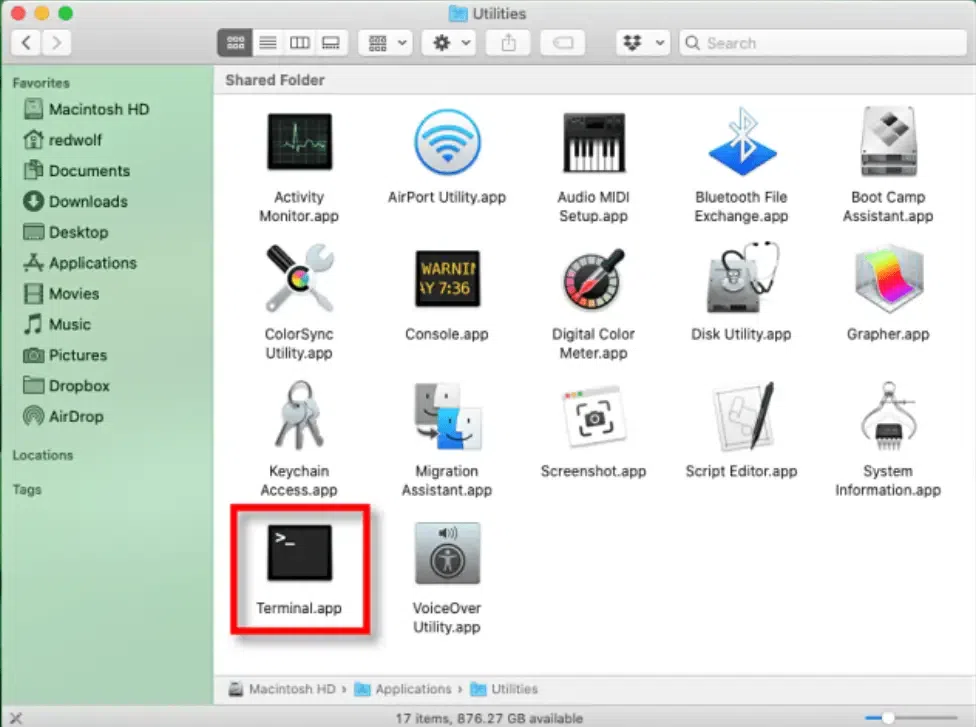
Task: Open Desktop in the sidebar
Action: tap(66, 232)
